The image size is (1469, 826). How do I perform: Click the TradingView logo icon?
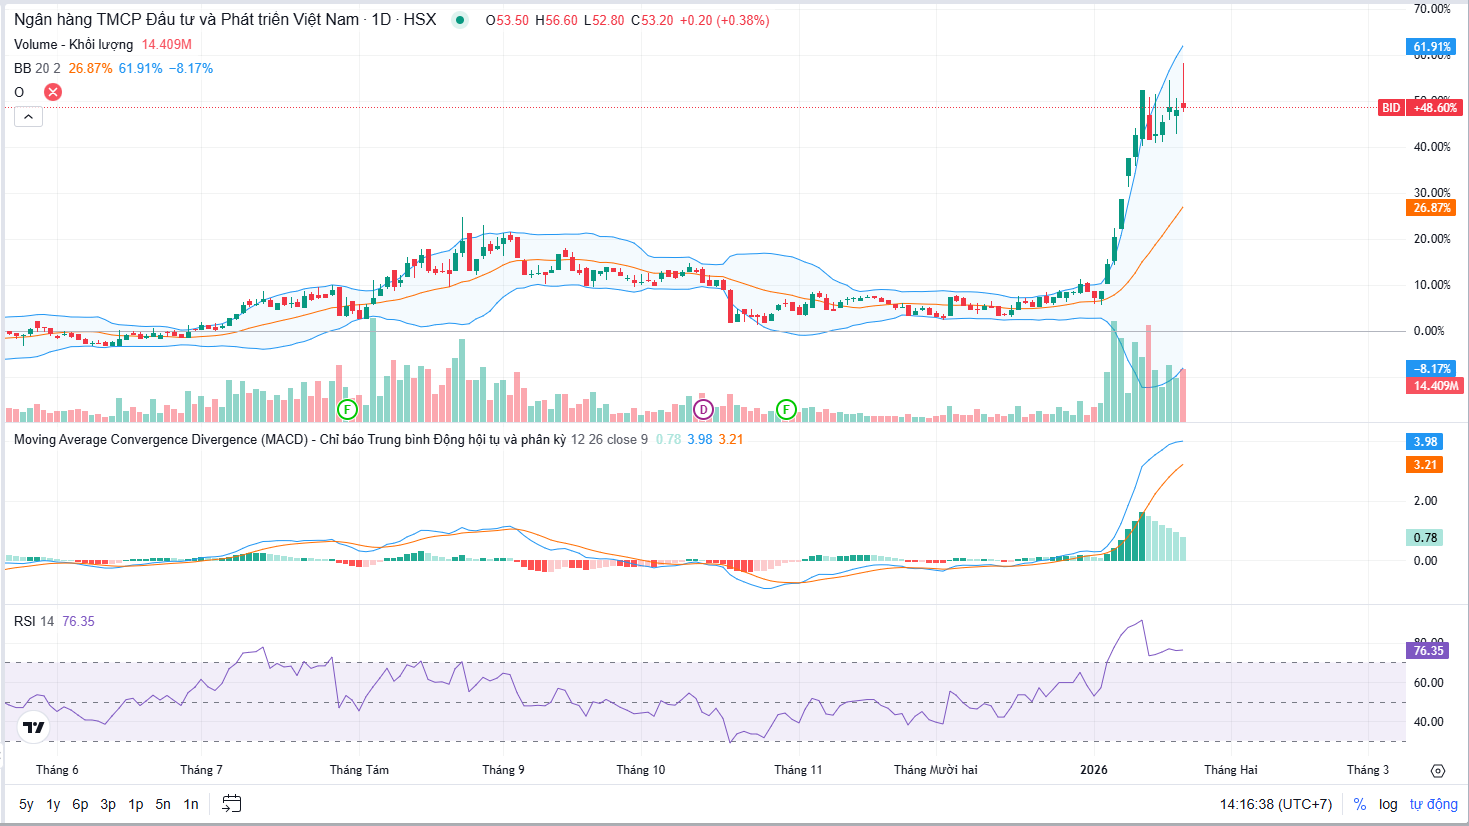(34, 727)
